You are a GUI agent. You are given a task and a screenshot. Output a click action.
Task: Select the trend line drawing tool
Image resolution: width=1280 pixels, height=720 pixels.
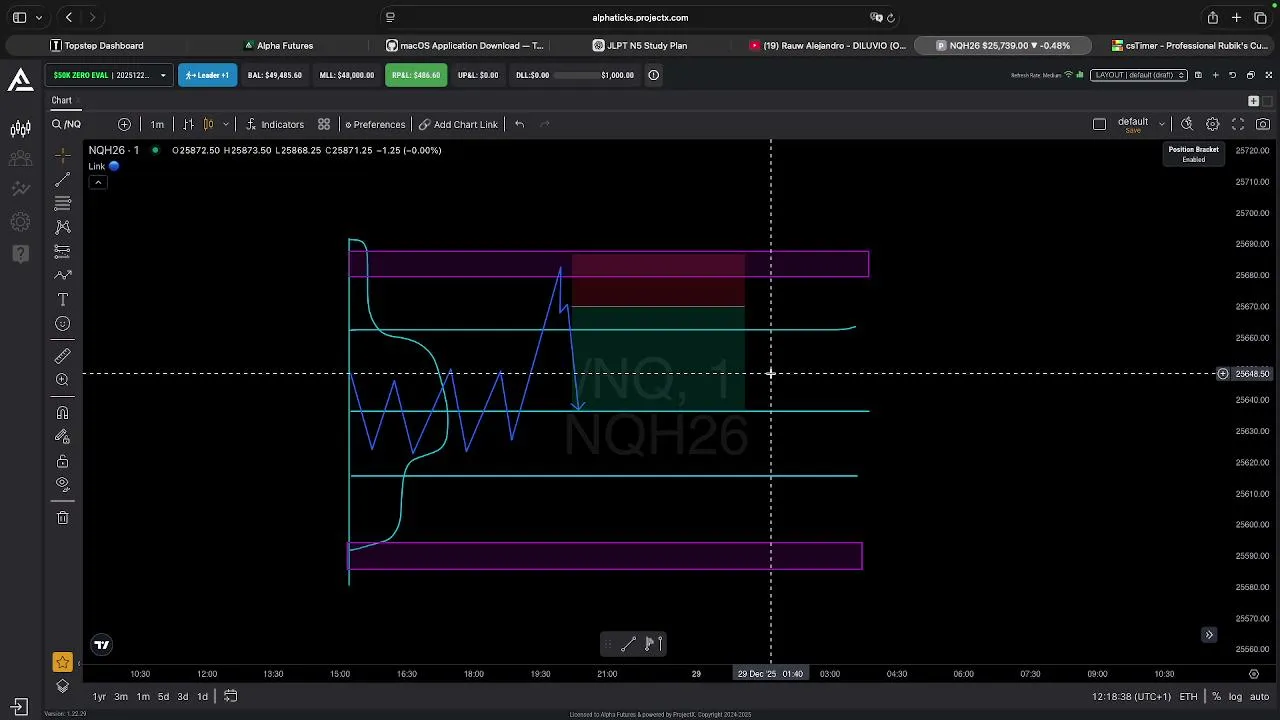pyautogui.click(x=62, y=179)
